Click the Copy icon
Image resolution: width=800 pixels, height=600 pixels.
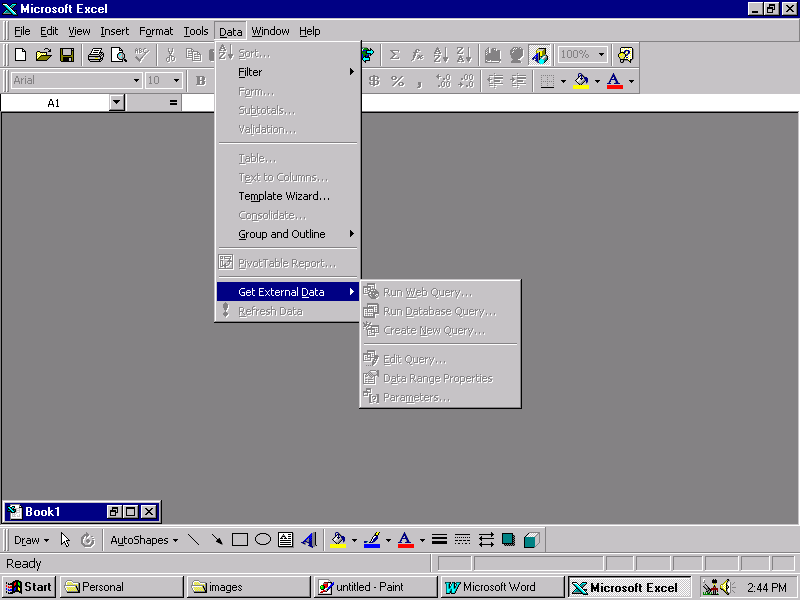coord(193,55)
